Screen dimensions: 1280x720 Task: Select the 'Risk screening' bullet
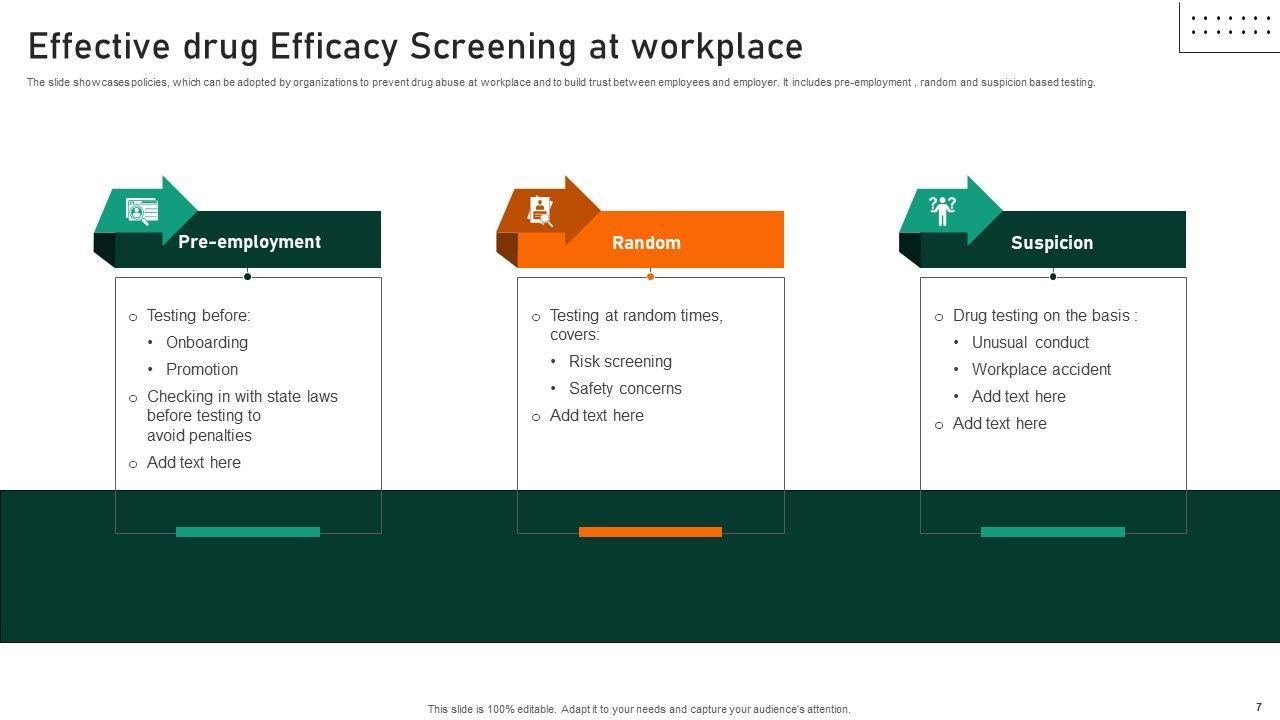(620, 361)
